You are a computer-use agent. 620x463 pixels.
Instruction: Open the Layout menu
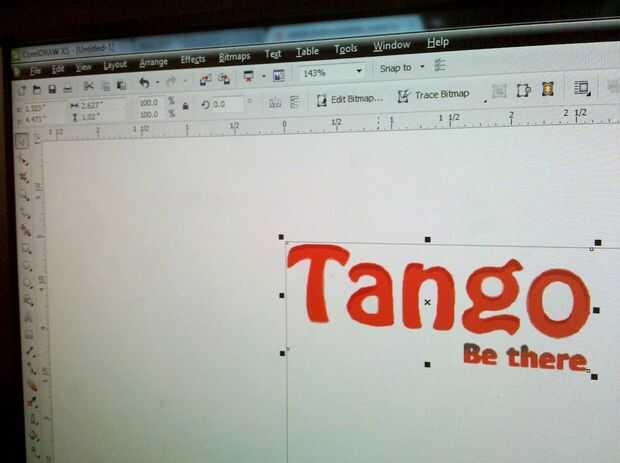coord(115,66)
